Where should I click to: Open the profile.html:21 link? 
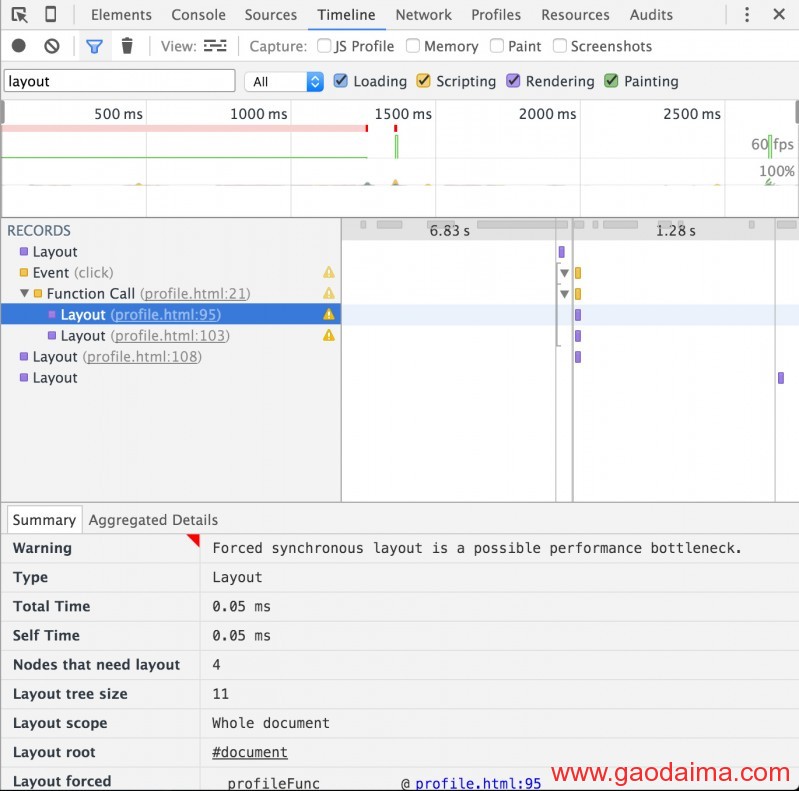click(x=195, y=294)
